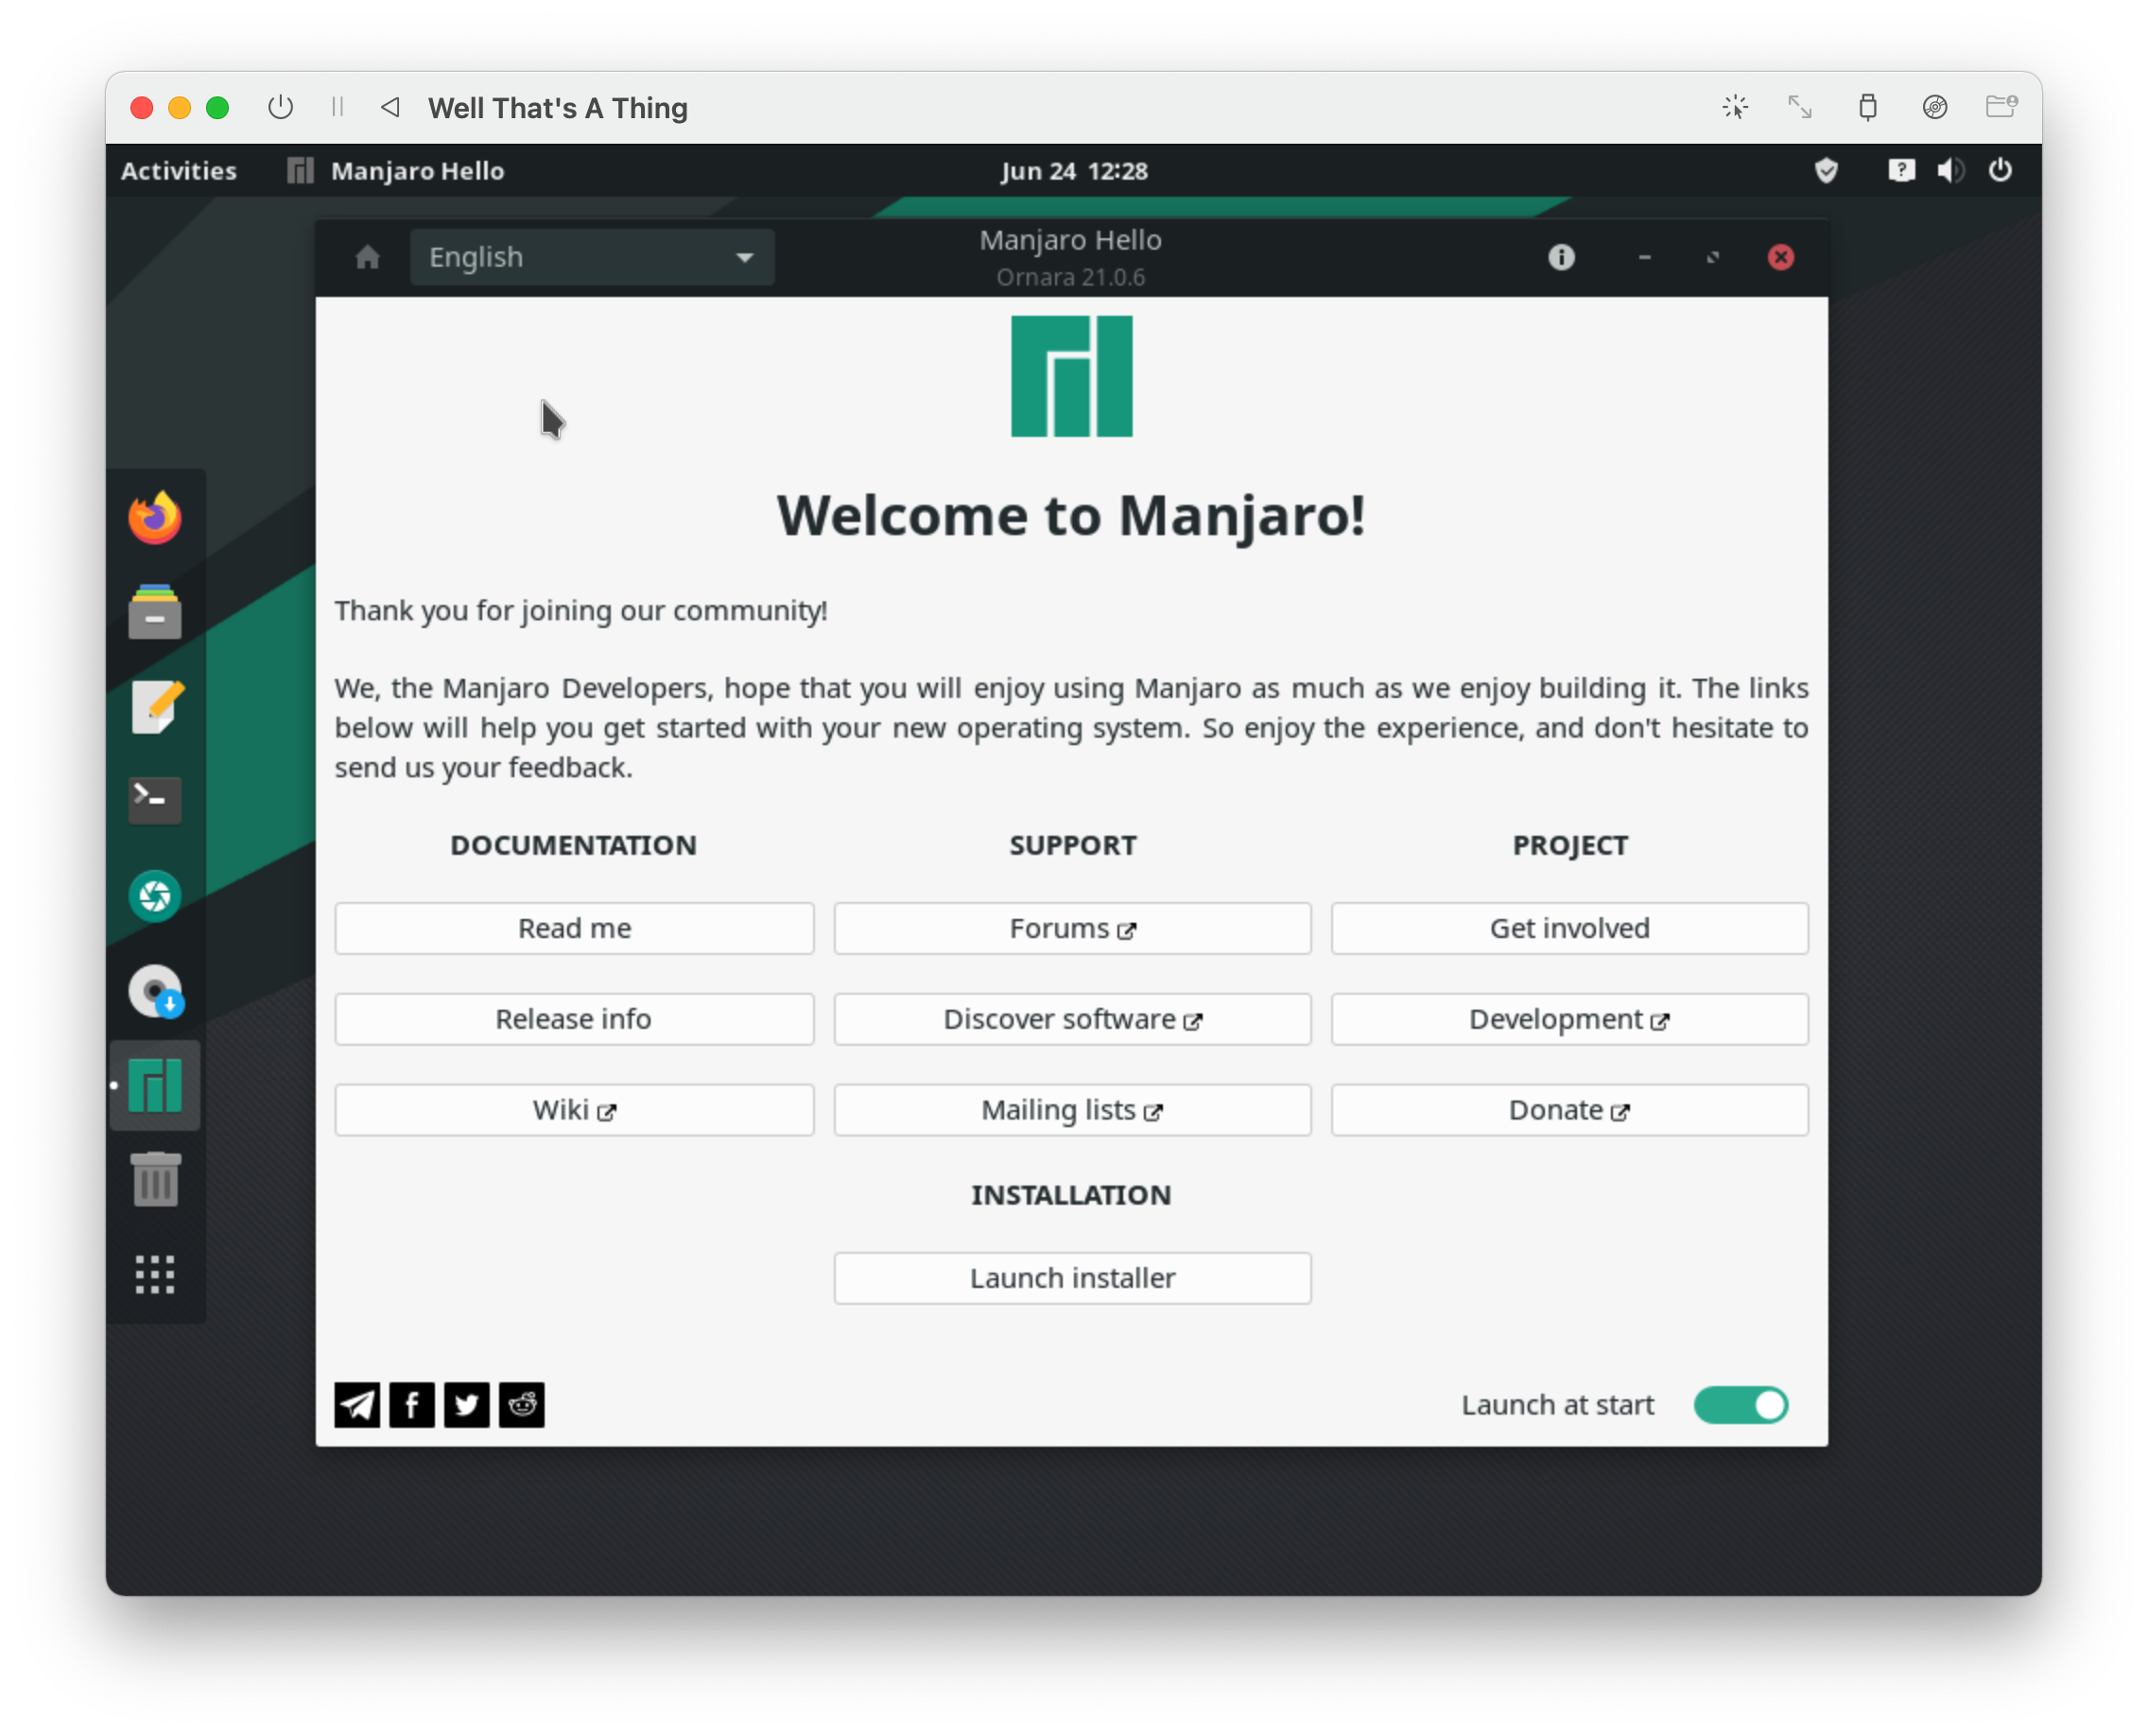The height and width of the screenshot is (1736, 2148).
Task: Open Release info
Action: click(575, 1019)
